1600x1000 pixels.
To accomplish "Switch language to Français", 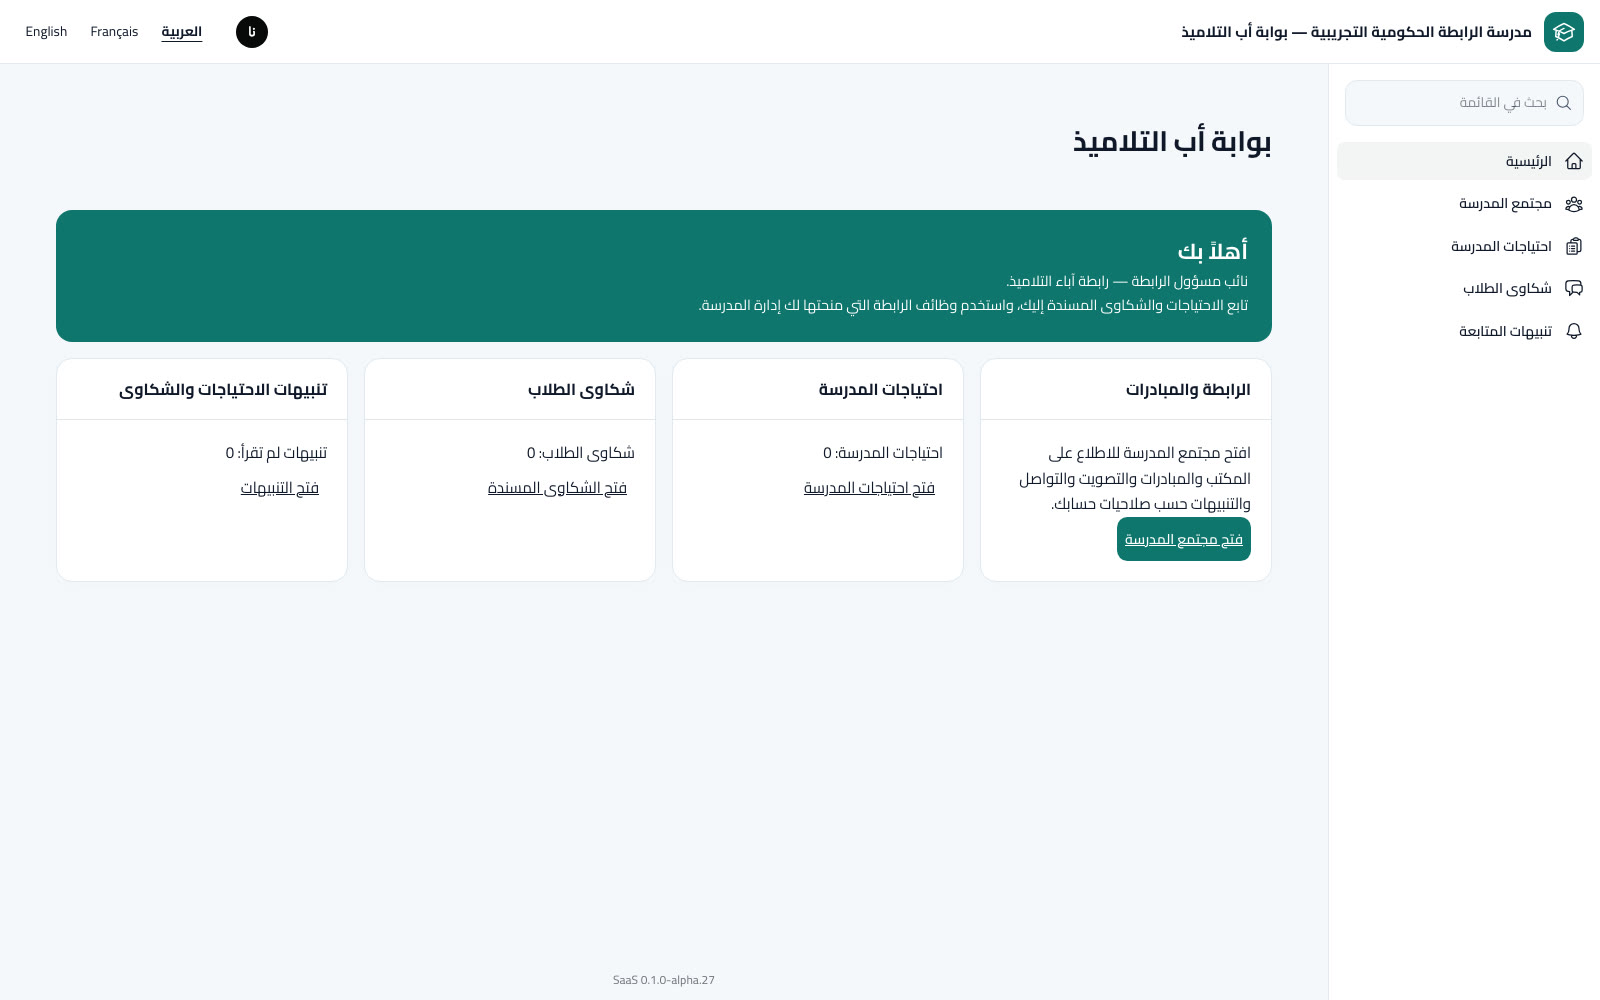I will click(x=114, y=32).
